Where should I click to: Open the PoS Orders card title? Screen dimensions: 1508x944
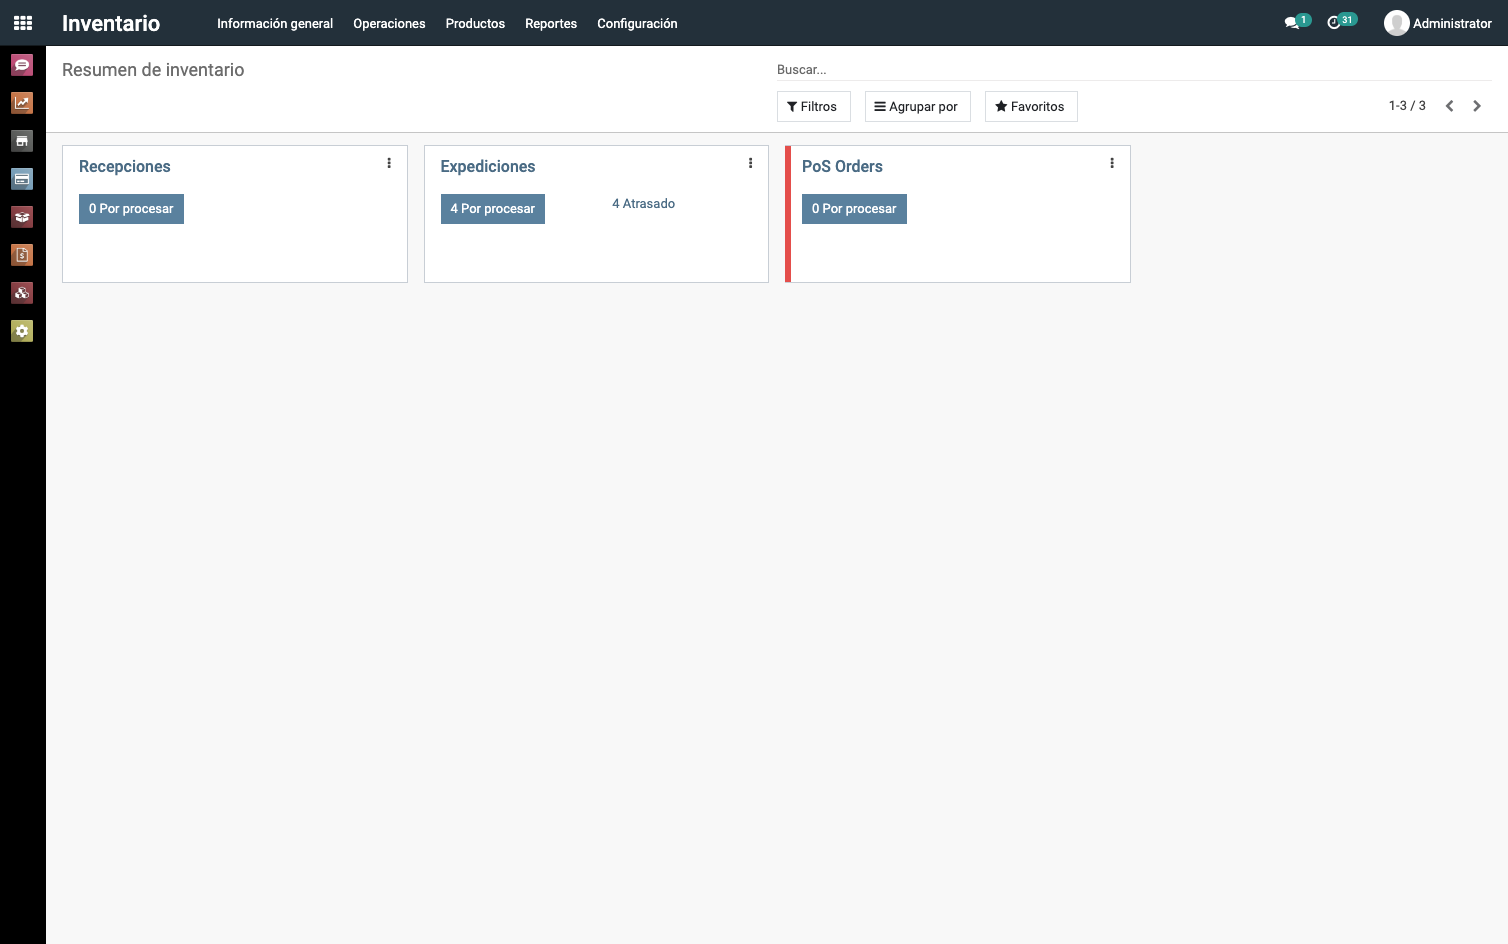[842, 166]
